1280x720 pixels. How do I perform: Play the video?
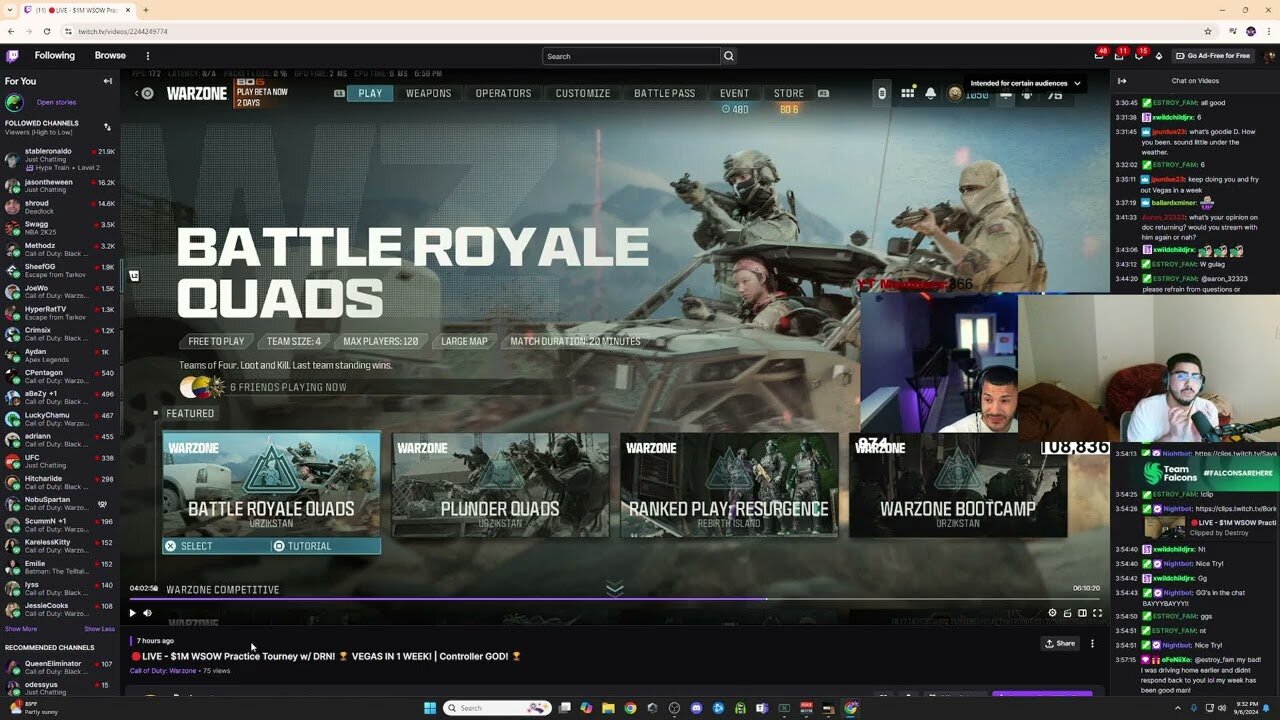coord(132,613)
